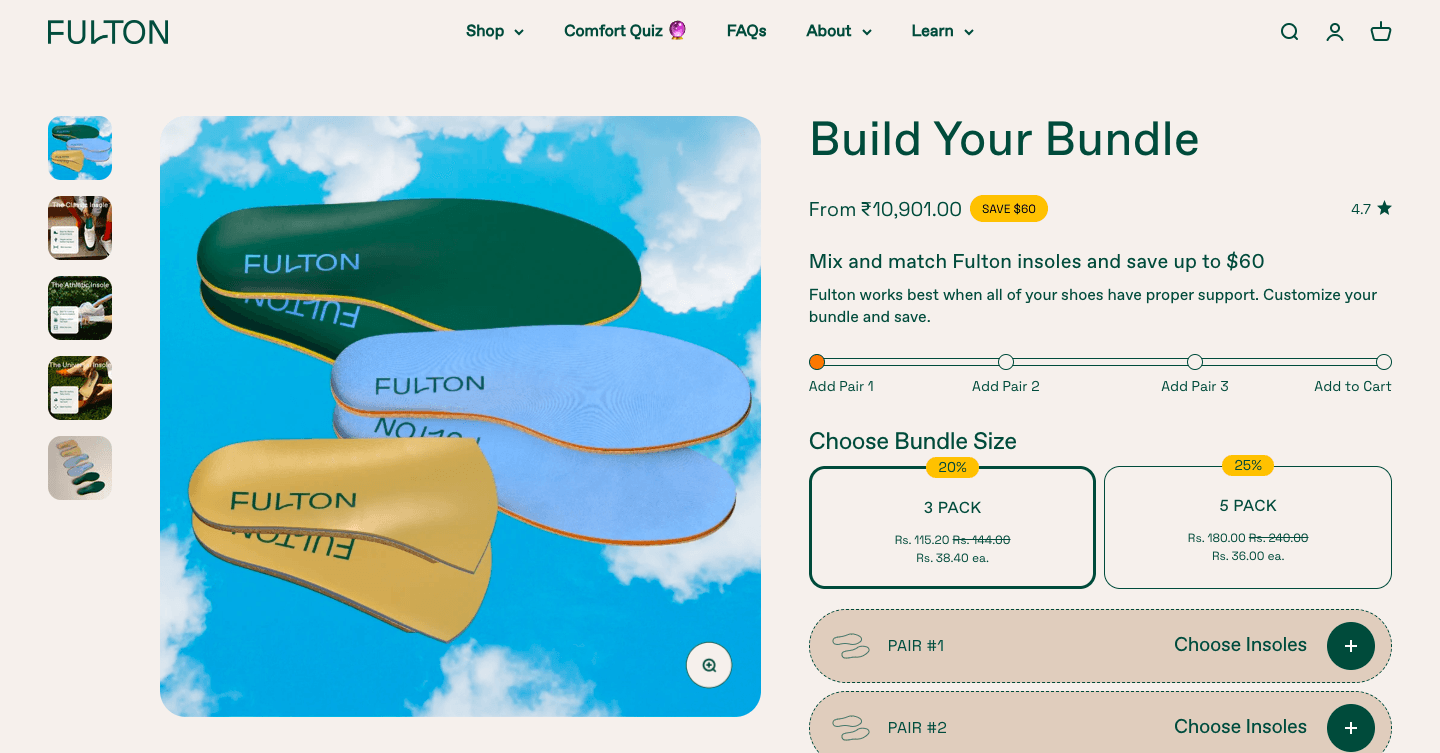Click the Add Pair 2 progress step dot
Screen dimensions: 1440x753
coord(1006,362)
